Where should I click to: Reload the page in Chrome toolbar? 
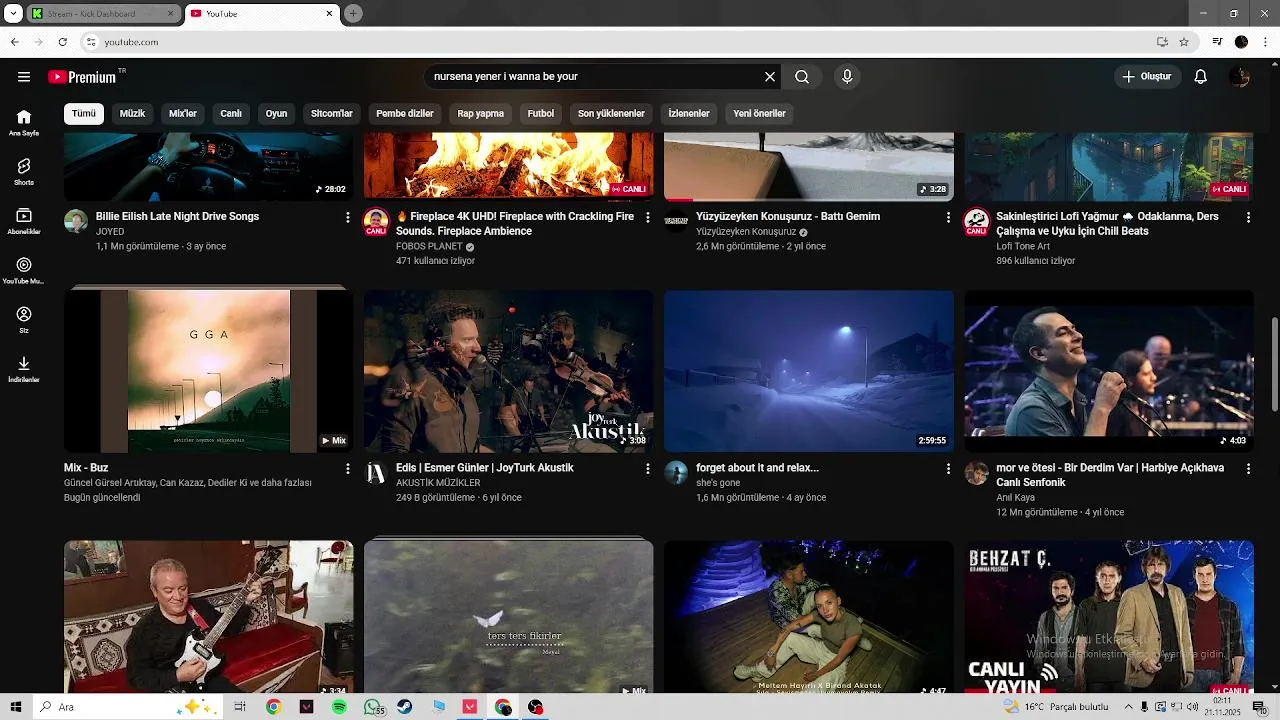(x=62, y=42)
